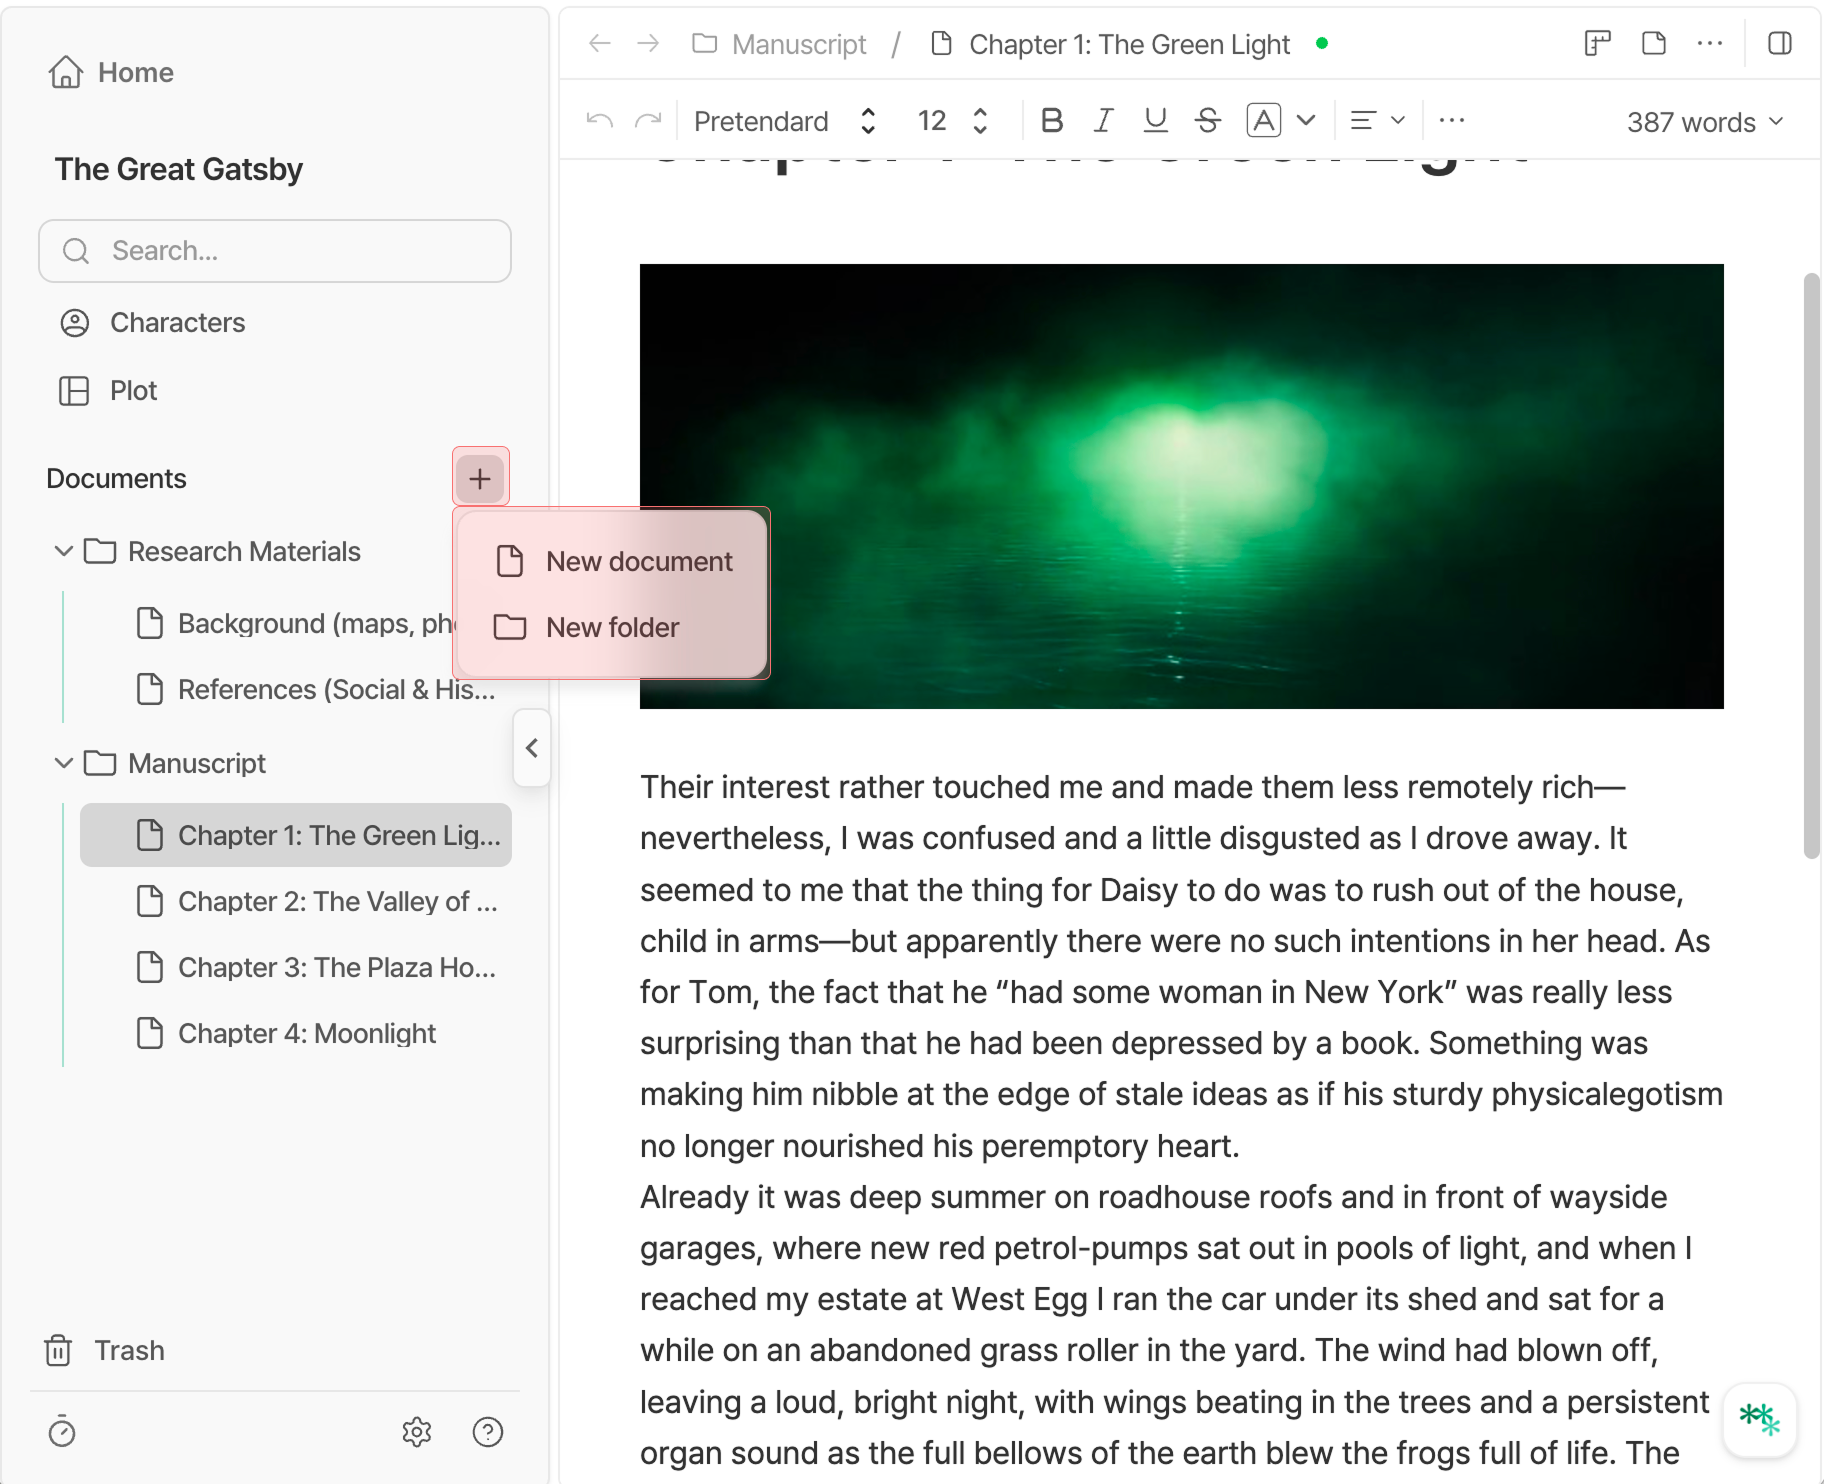
Task: Click the Manuscript breadcrumb link
Action: tap(780, 44)
